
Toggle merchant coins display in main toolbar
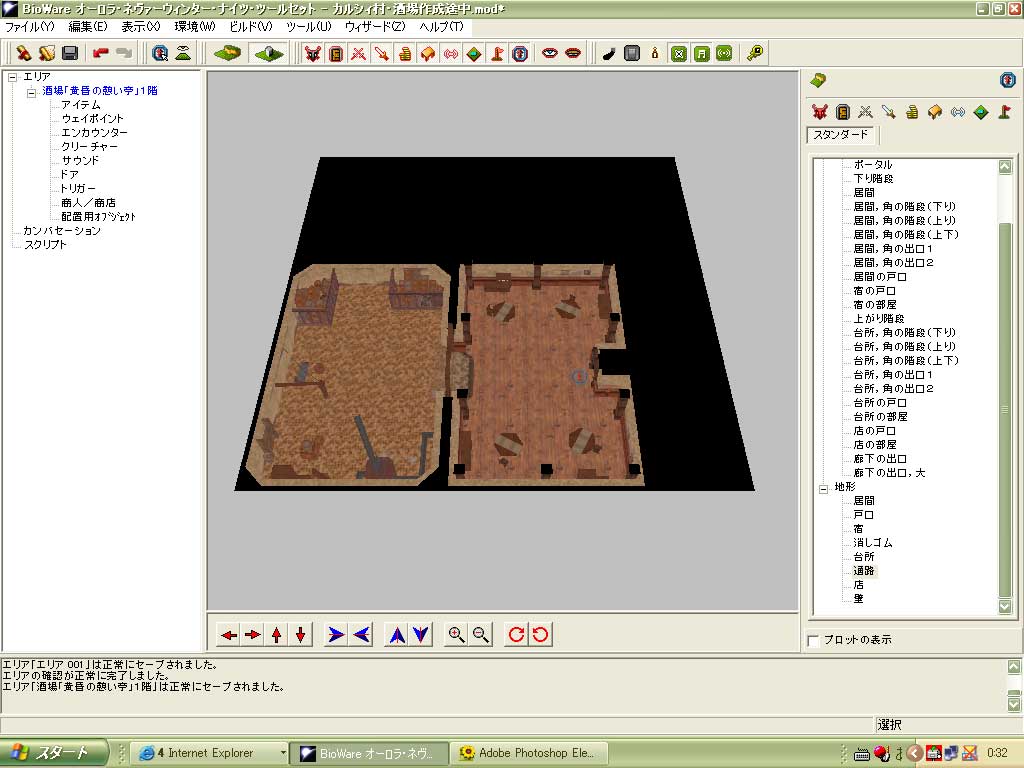pyautogui.click(x=405, y=54)
